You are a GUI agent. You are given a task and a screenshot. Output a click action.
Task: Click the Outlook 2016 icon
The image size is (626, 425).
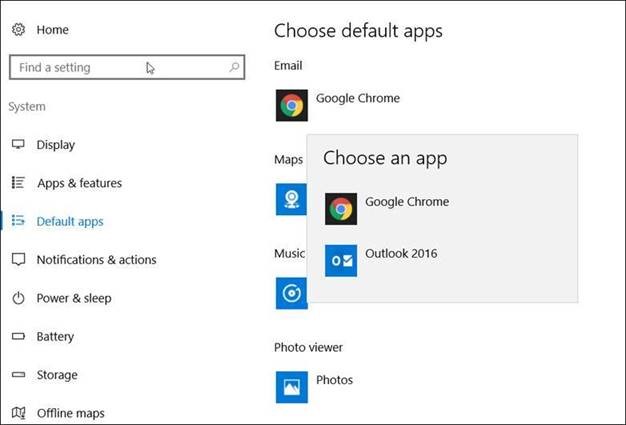pos(341,261)
